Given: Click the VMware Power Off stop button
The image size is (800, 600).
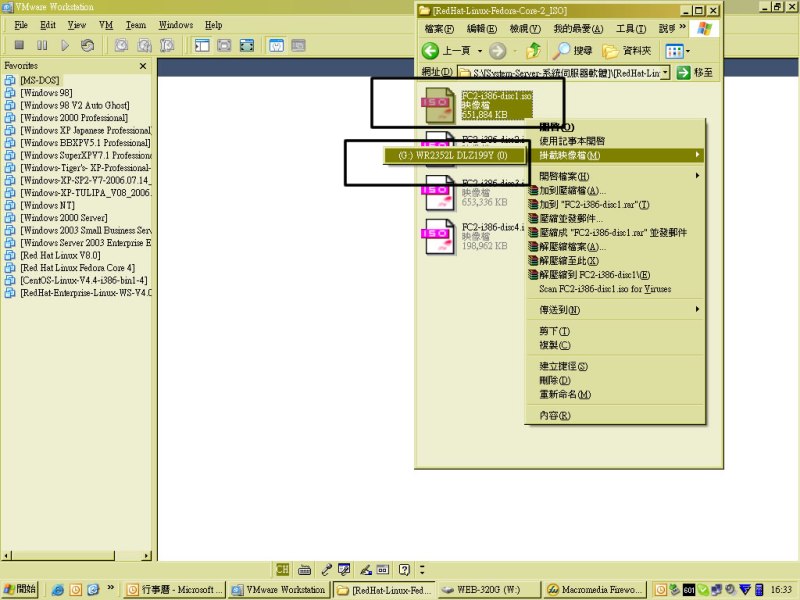Looking at the screenshot, I should click(x=19, y=45).
